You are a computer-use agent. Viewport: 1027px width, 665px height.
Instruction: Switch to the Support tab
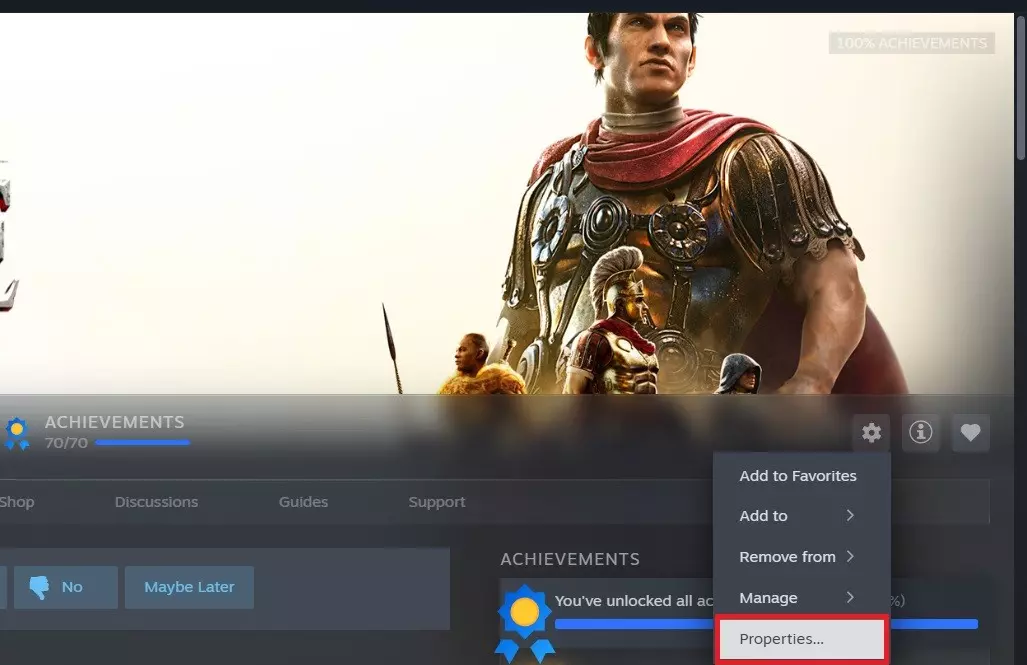point(437,503)
